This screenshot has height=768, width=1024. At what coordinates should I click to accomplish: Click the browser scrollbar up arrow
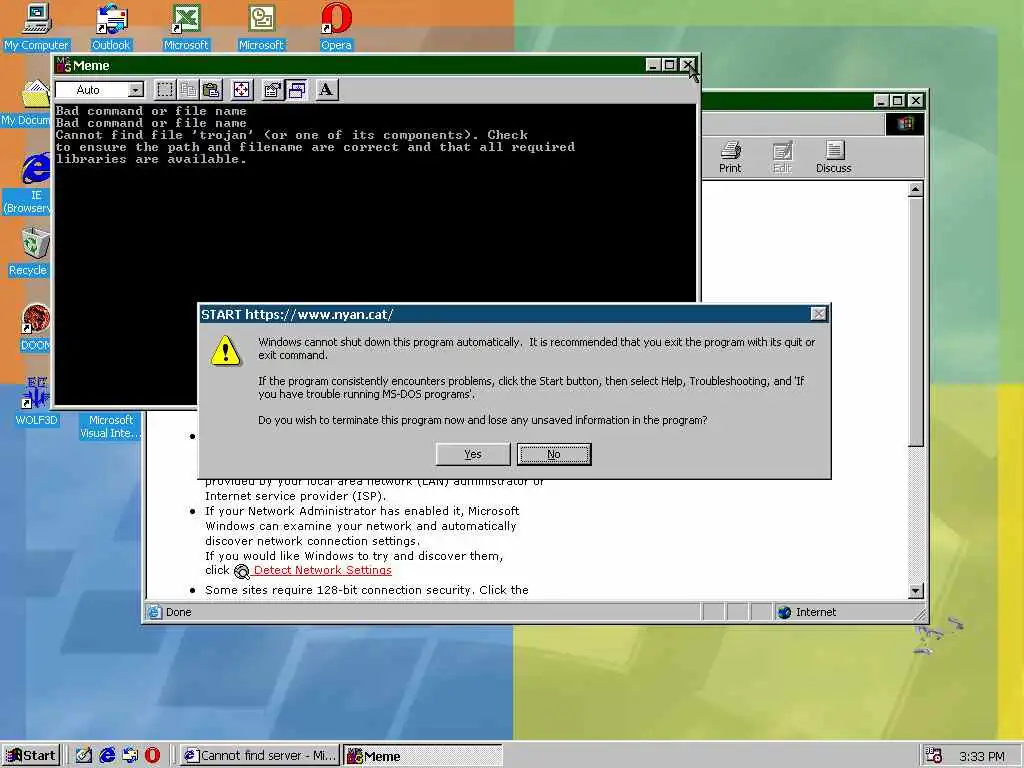(x=916, y=190)
